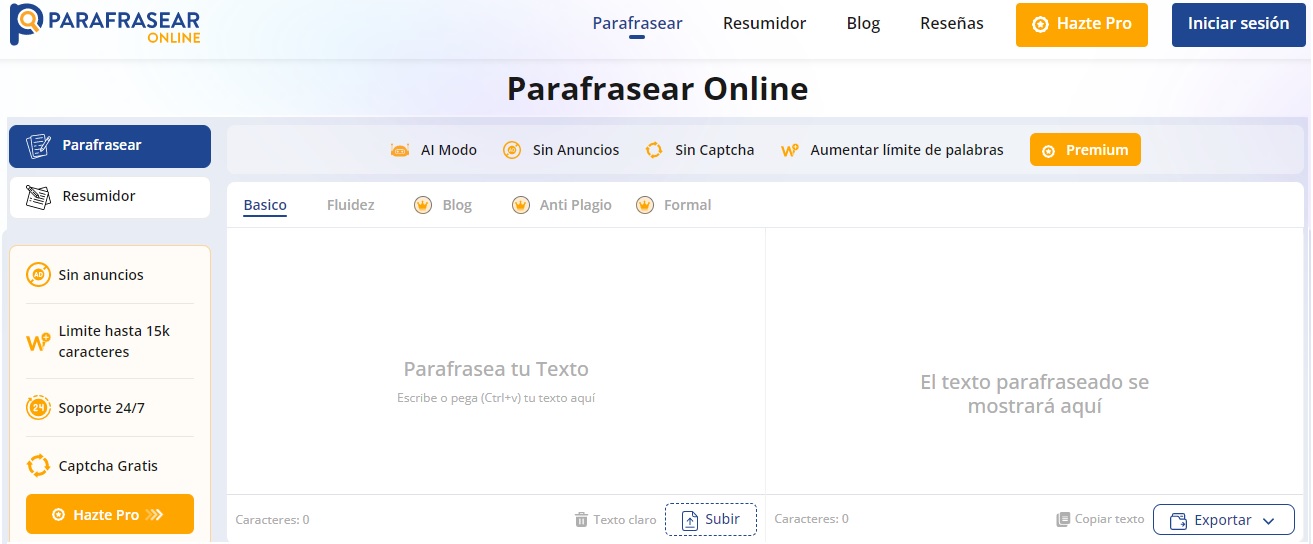Click the crown icon beside Formal
The width and height of the screenshot is (1313, 544).
click(x=645, y=205)
